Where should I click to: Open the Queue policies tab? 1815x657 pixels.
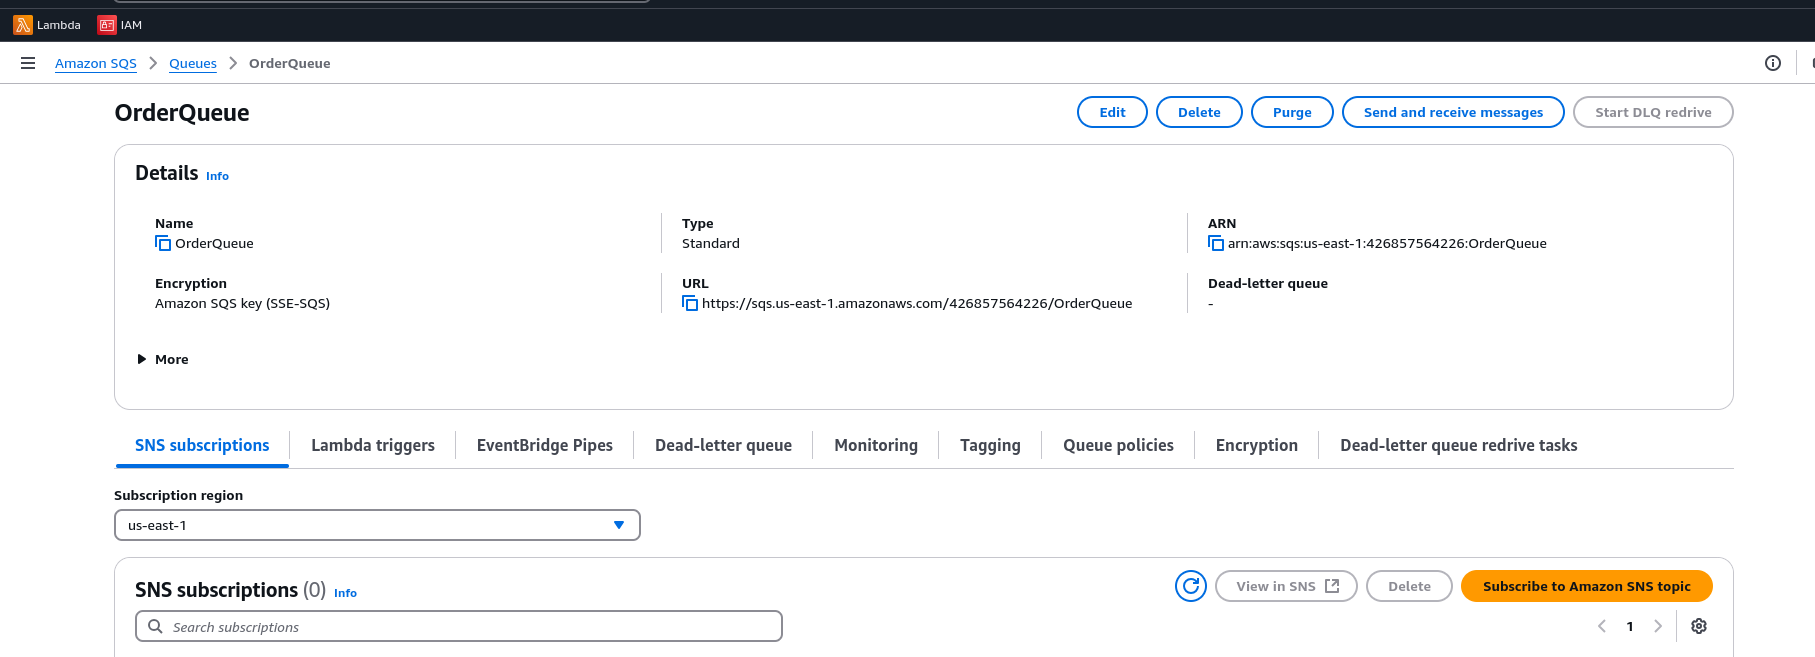tap(1118, 445)
